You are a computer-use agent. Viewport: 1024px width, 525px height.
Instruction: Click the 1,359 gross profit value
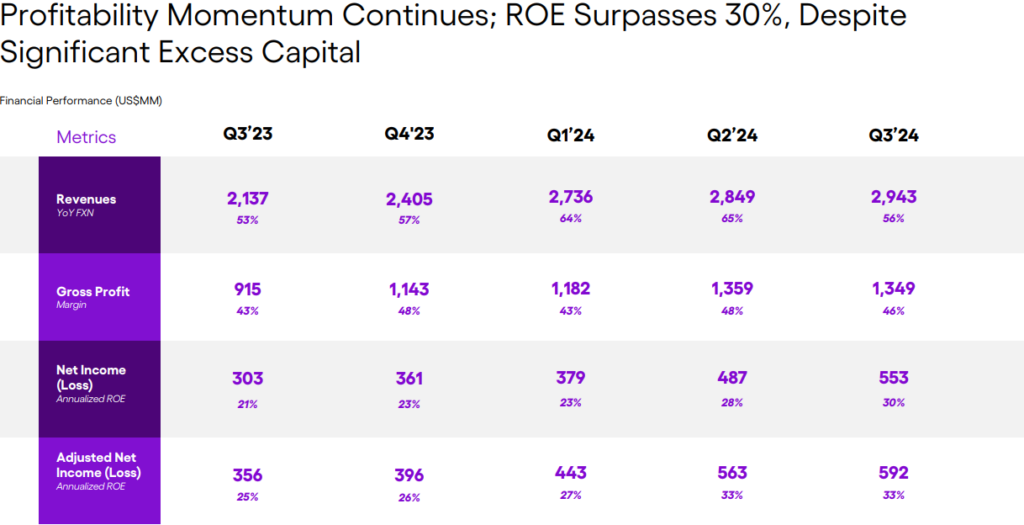click(x=732, y=289)
